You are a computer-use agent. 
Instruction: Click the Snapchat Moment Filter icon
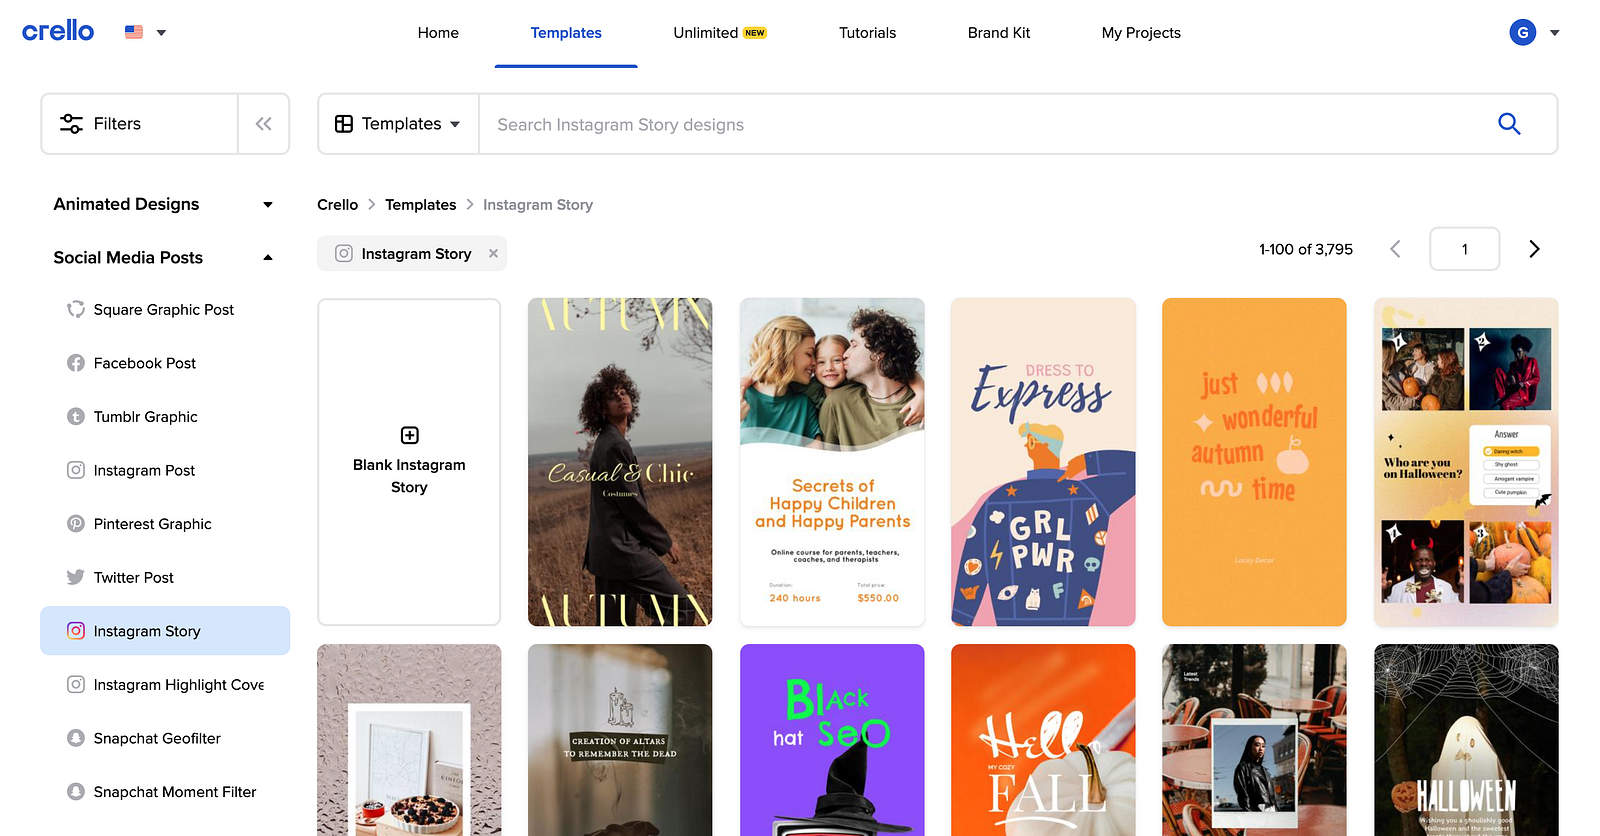point(76,792)
